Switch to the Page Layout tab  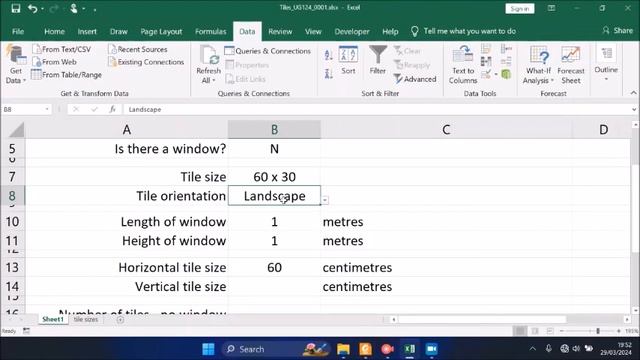161,31
